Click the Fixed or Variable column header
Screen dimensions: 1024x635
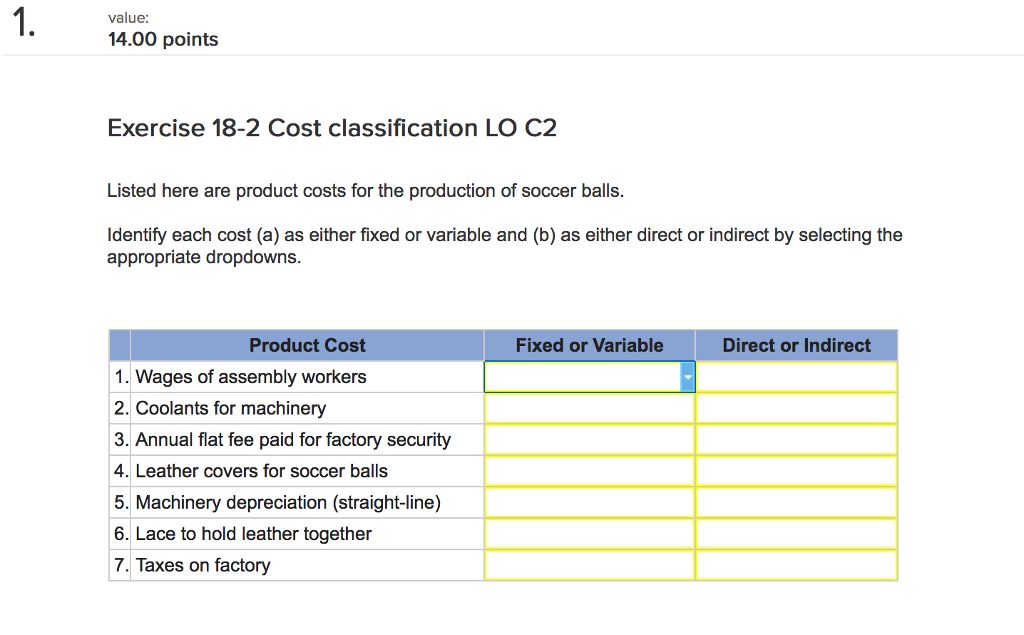[589, 345]
